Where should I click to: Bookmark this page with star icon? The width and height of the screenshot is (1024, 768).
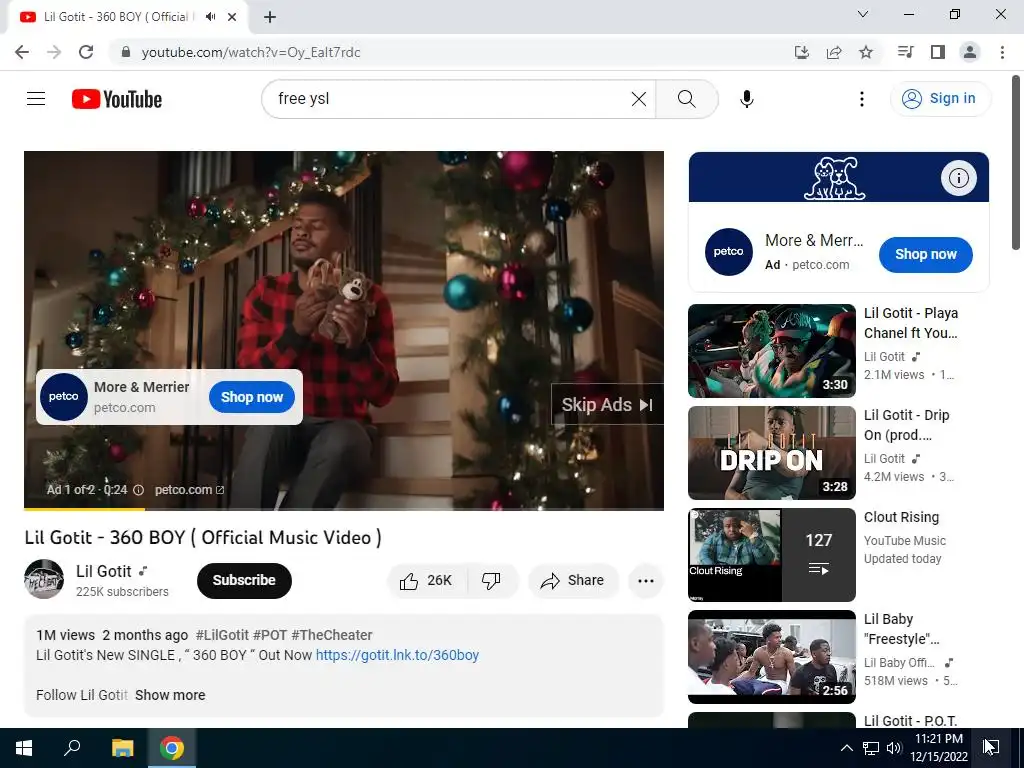865,52
